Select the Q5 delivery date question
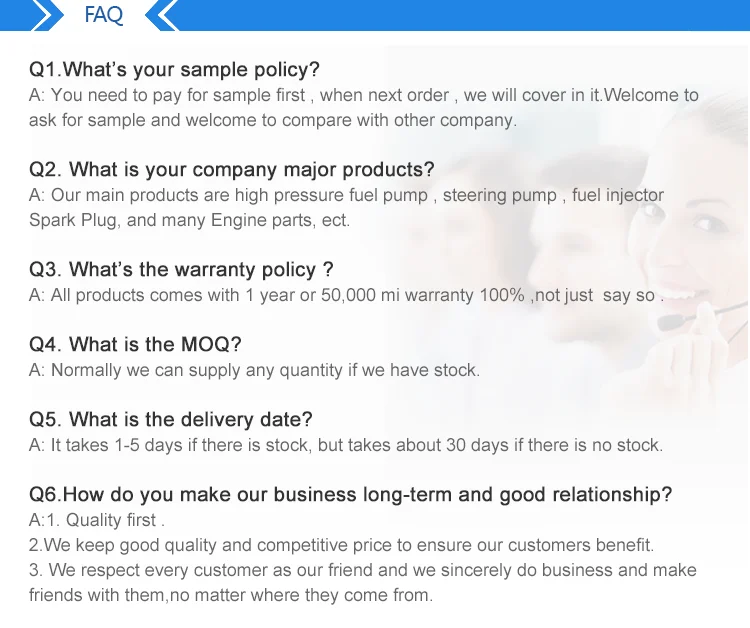The height and width of the screenshot is (628, 750). point(170,419)
